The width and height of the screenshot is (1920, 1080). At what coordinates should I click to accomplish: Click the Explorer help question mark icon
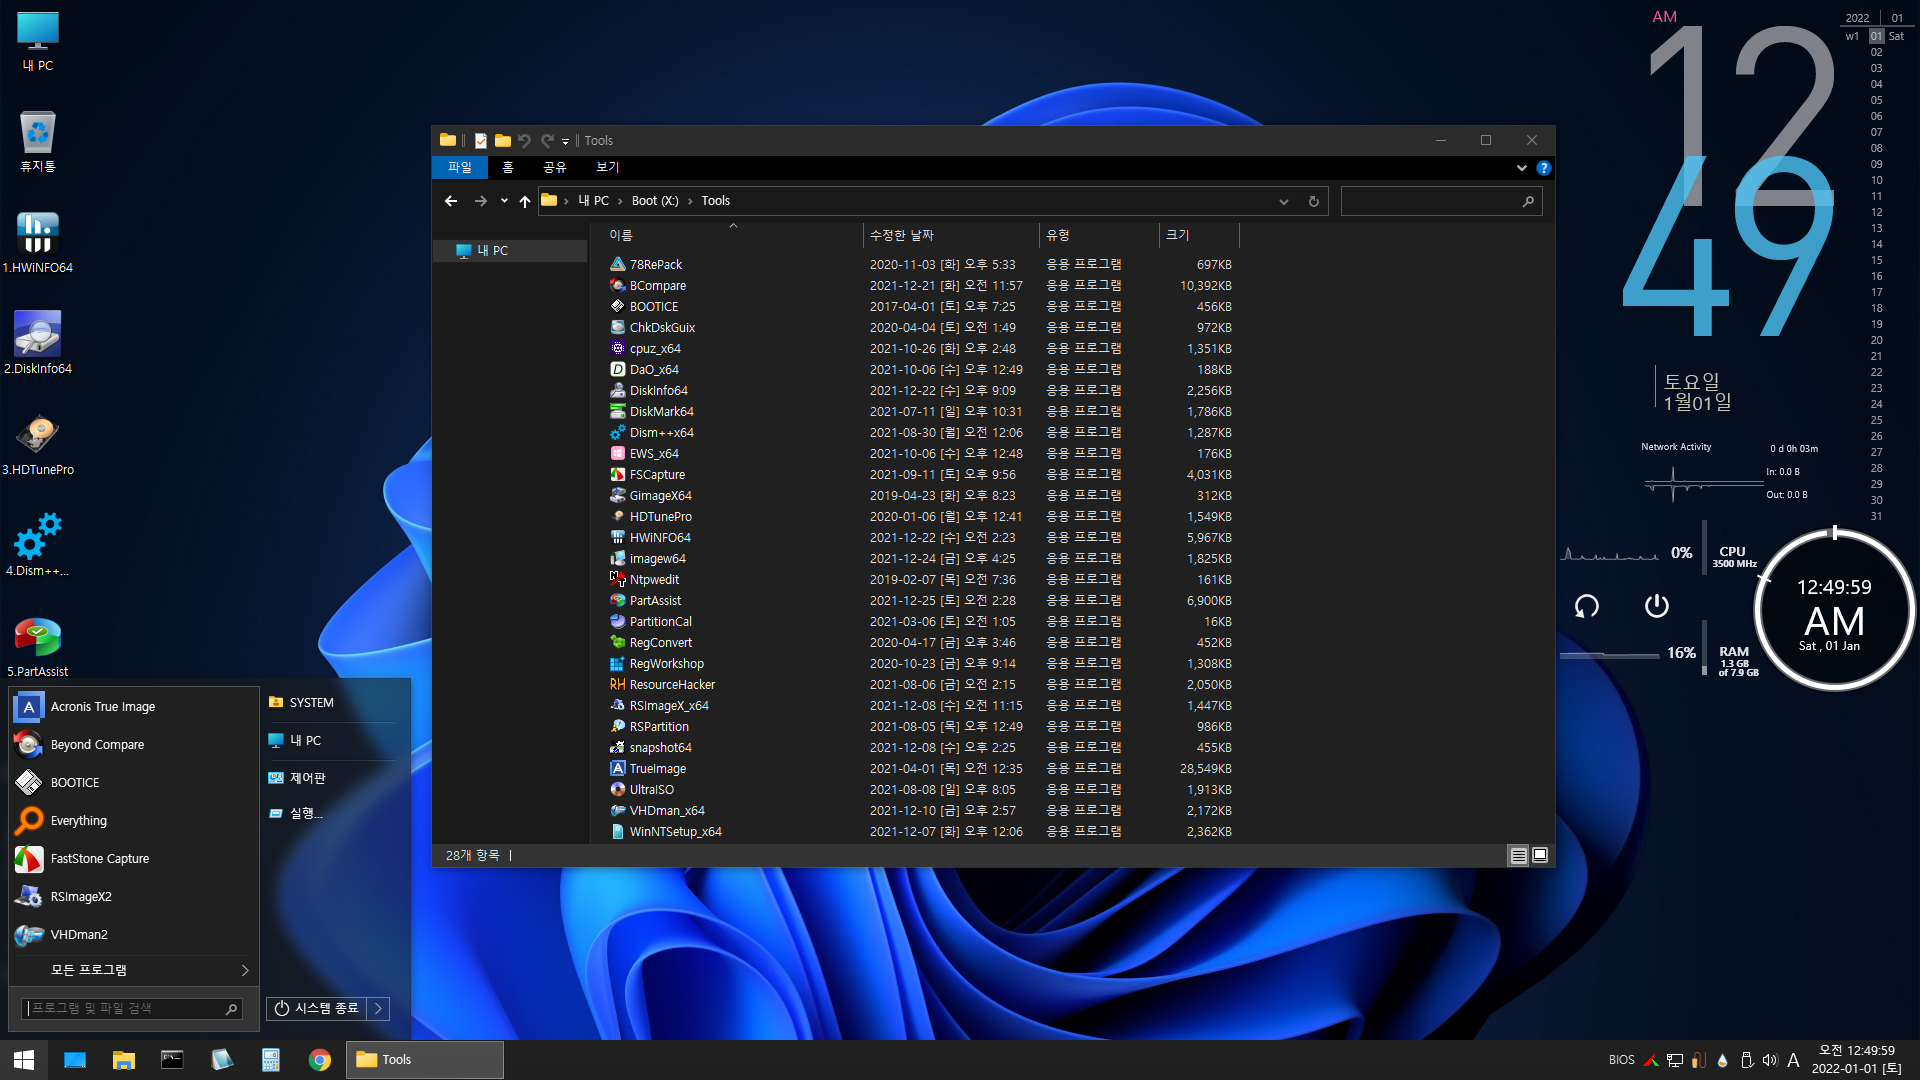1544,168
